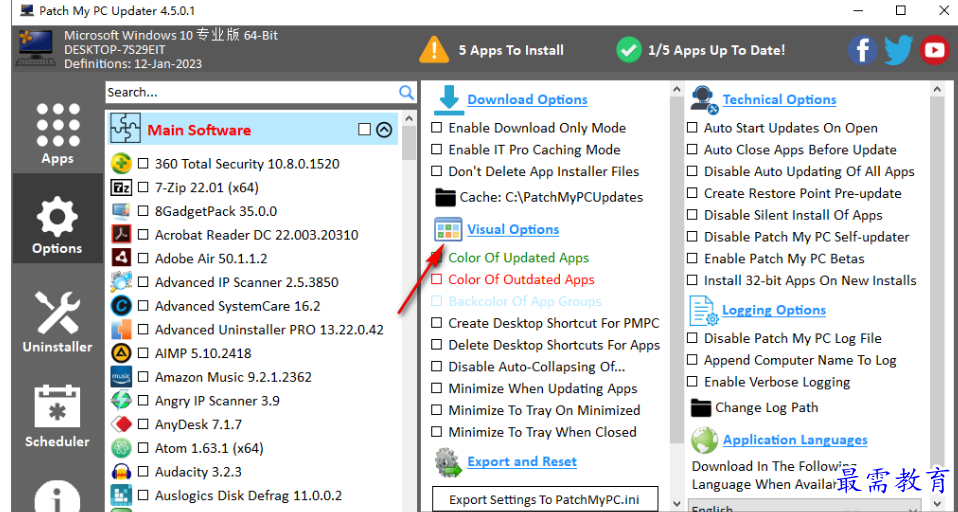This screenshot has height=512, width=958.
Task: Pick Color Of Outdated Apps swatch
Action: click(x=436, y=279)
